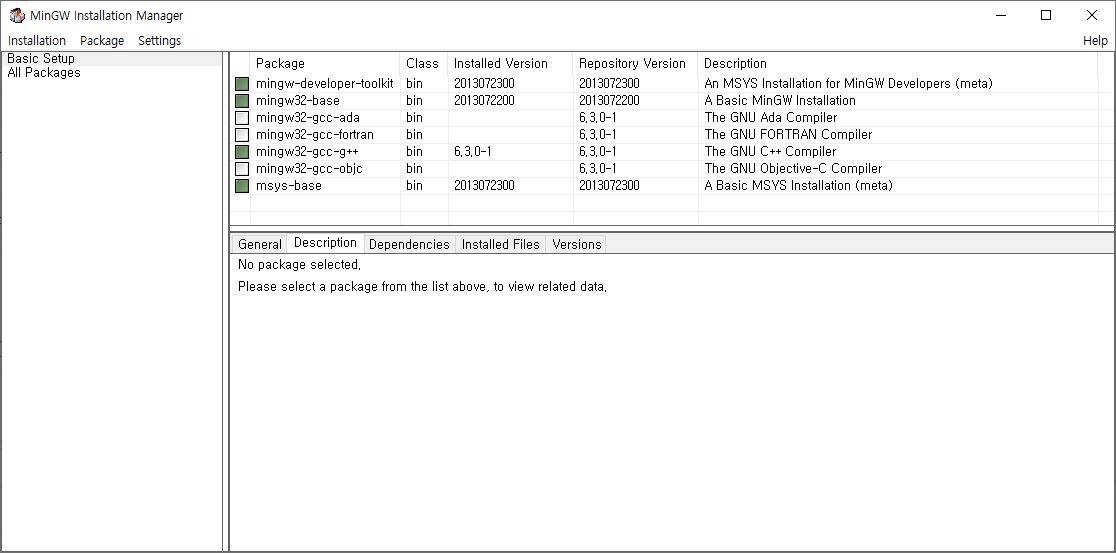Click the Repository Version column header

coord(636,63)
